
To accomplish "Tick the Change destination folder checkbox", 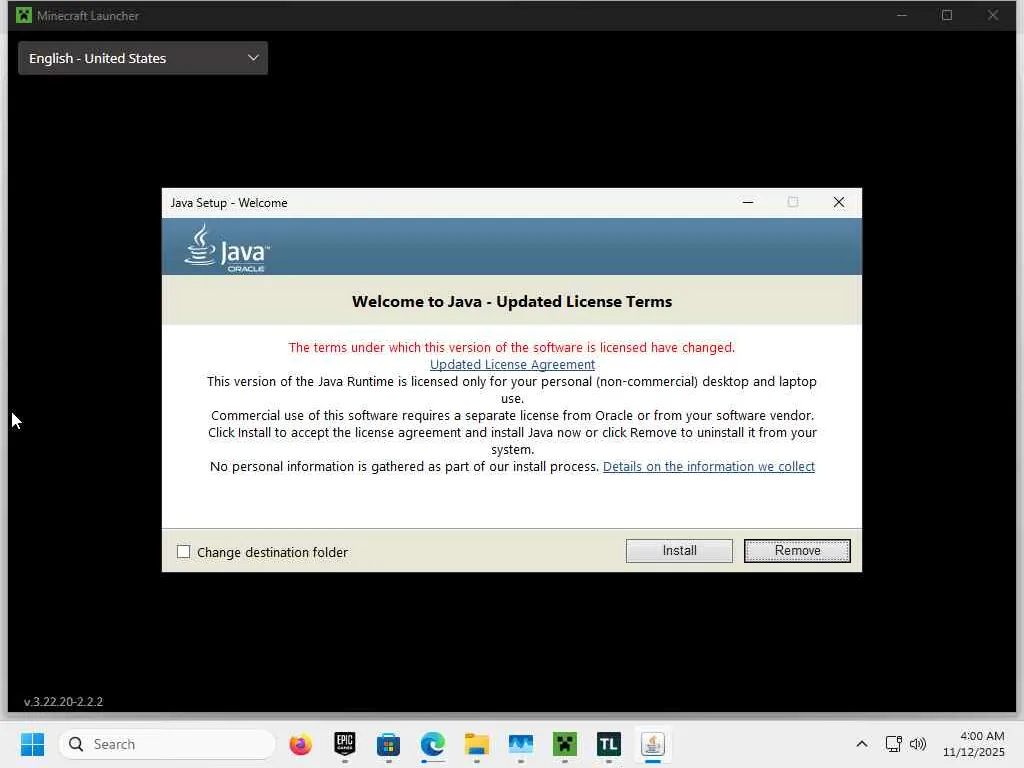I will 184,552.
